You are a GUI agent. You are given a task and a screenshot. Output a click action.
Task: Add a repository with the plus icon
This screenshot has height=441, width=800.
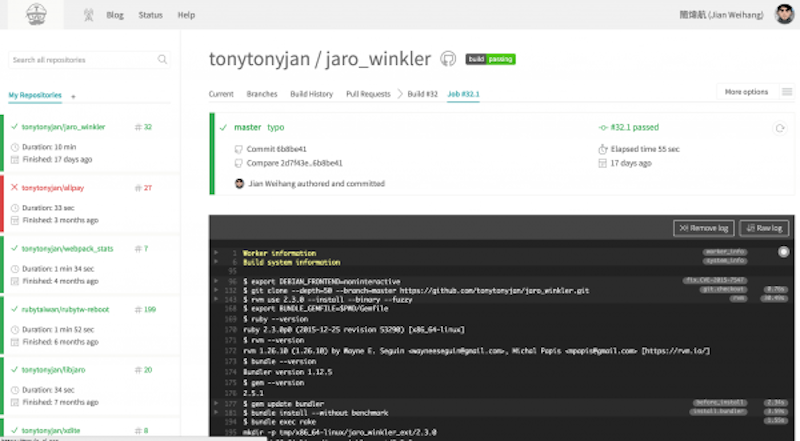tap(73, 96)
